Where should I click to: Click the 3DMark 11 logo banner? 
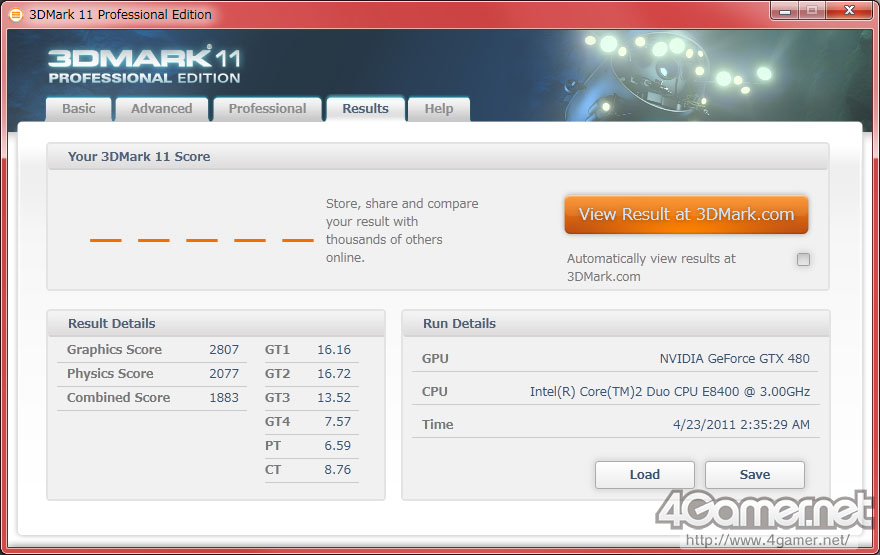coord(144,66)
